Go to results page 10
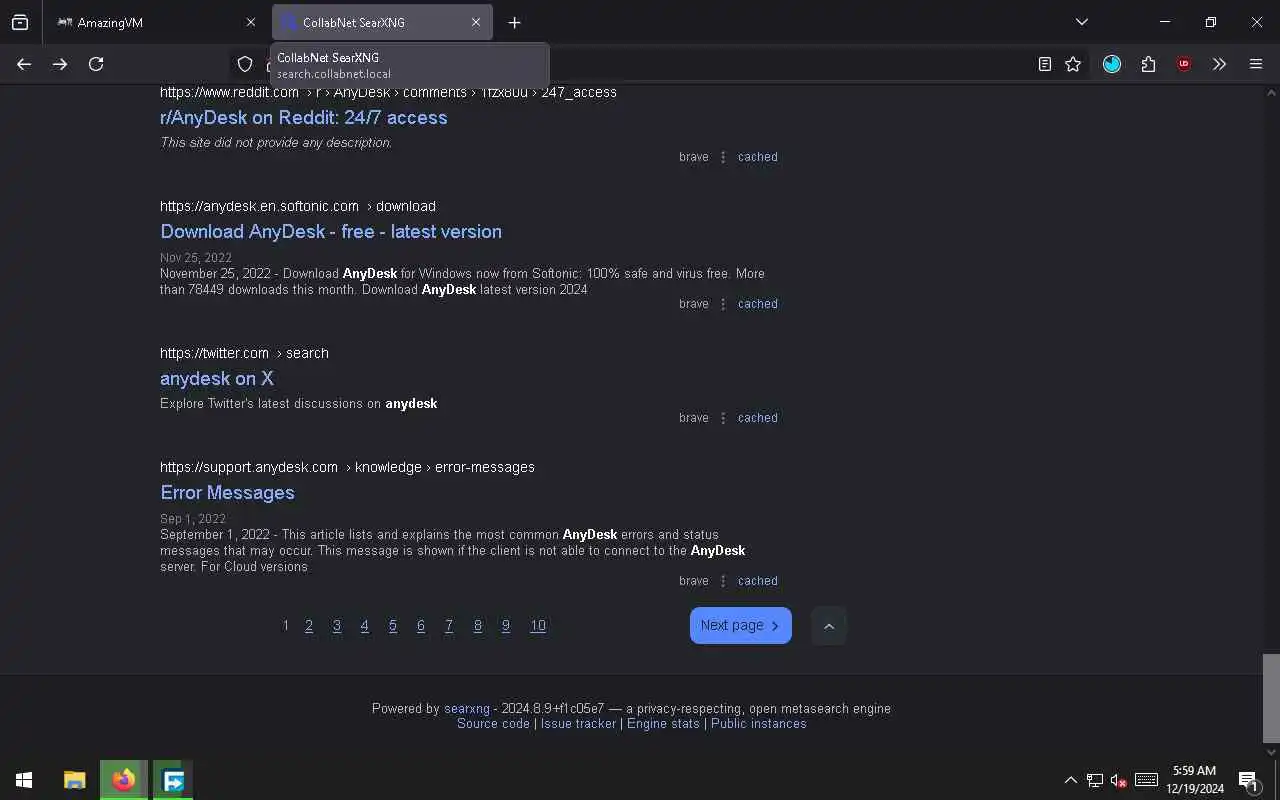This screenshot has height=800, width=1280. tap(538, 626)
